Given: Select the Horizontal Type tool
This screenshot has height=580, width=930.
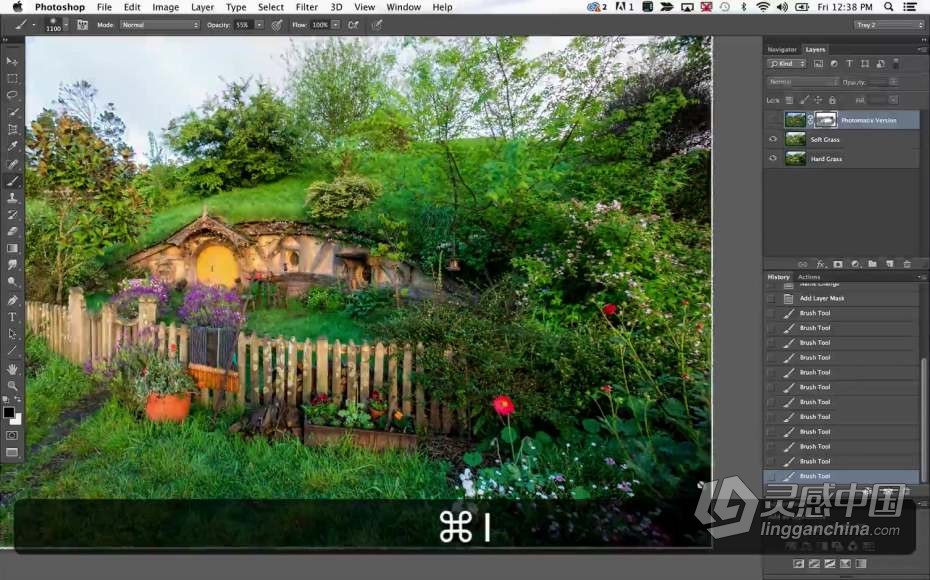Looking at the screenshot, I should tap(12, 317).
